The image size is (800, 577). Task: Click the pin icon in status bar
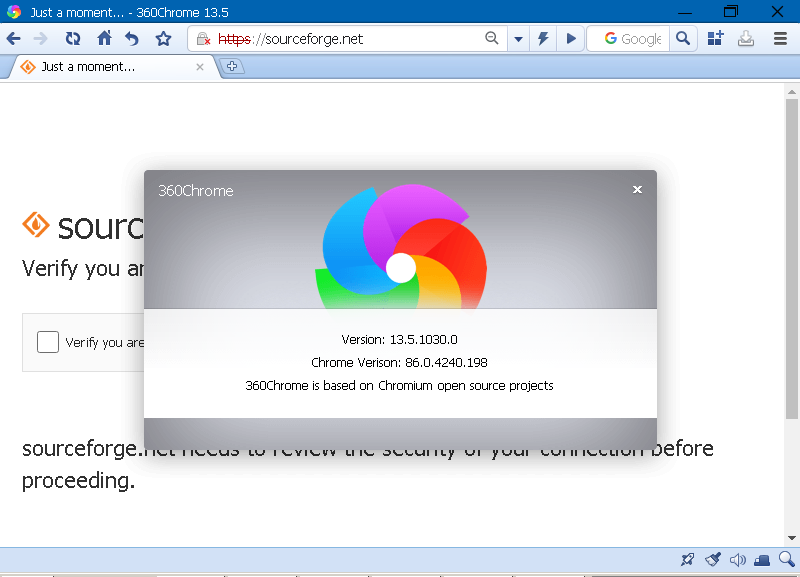click(687, 560)
